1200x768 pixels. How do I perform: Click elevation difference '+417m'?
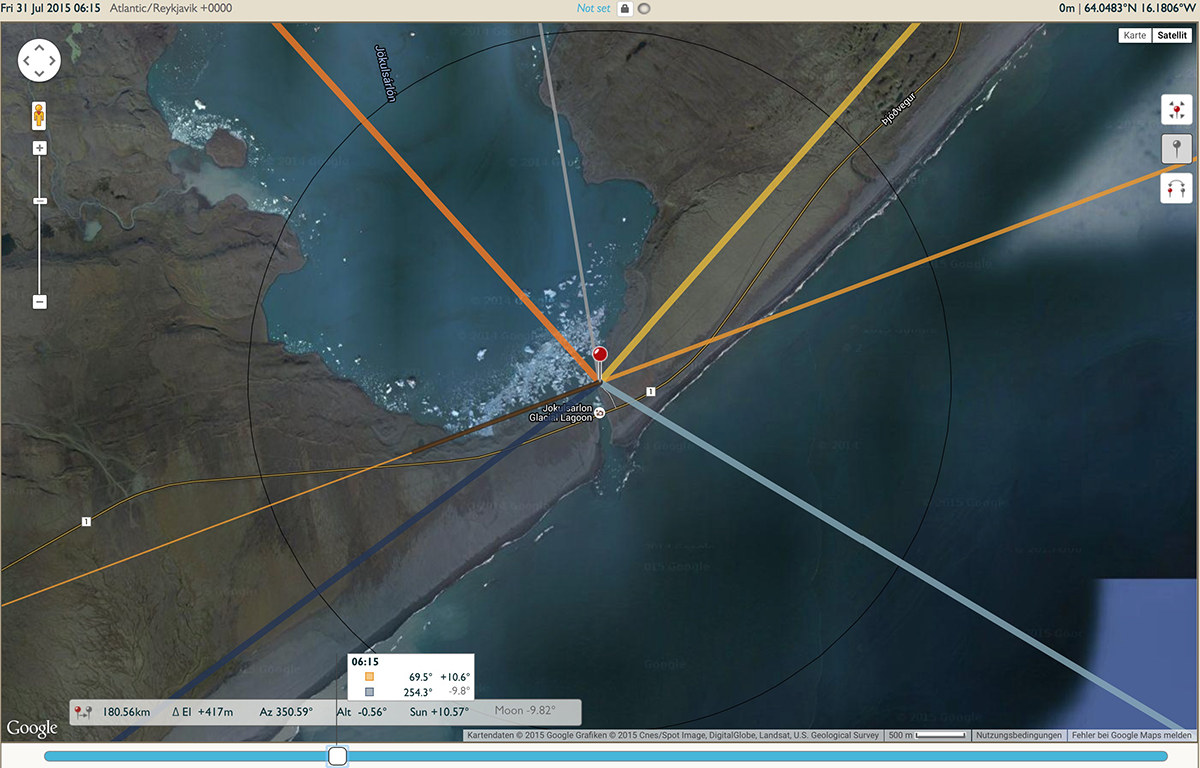215,712
